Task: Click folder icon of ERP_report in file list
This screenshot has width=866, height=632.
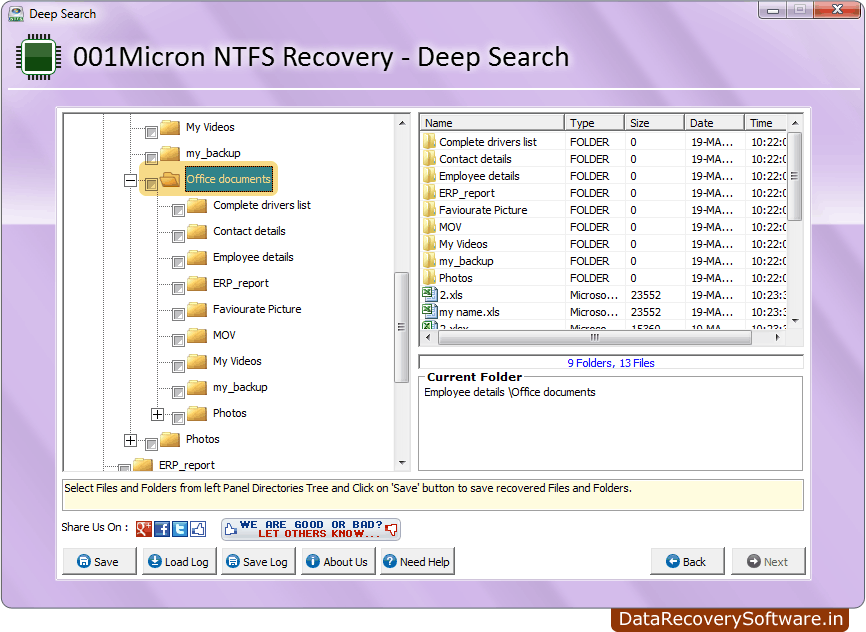Action: [x=430, y=193]
